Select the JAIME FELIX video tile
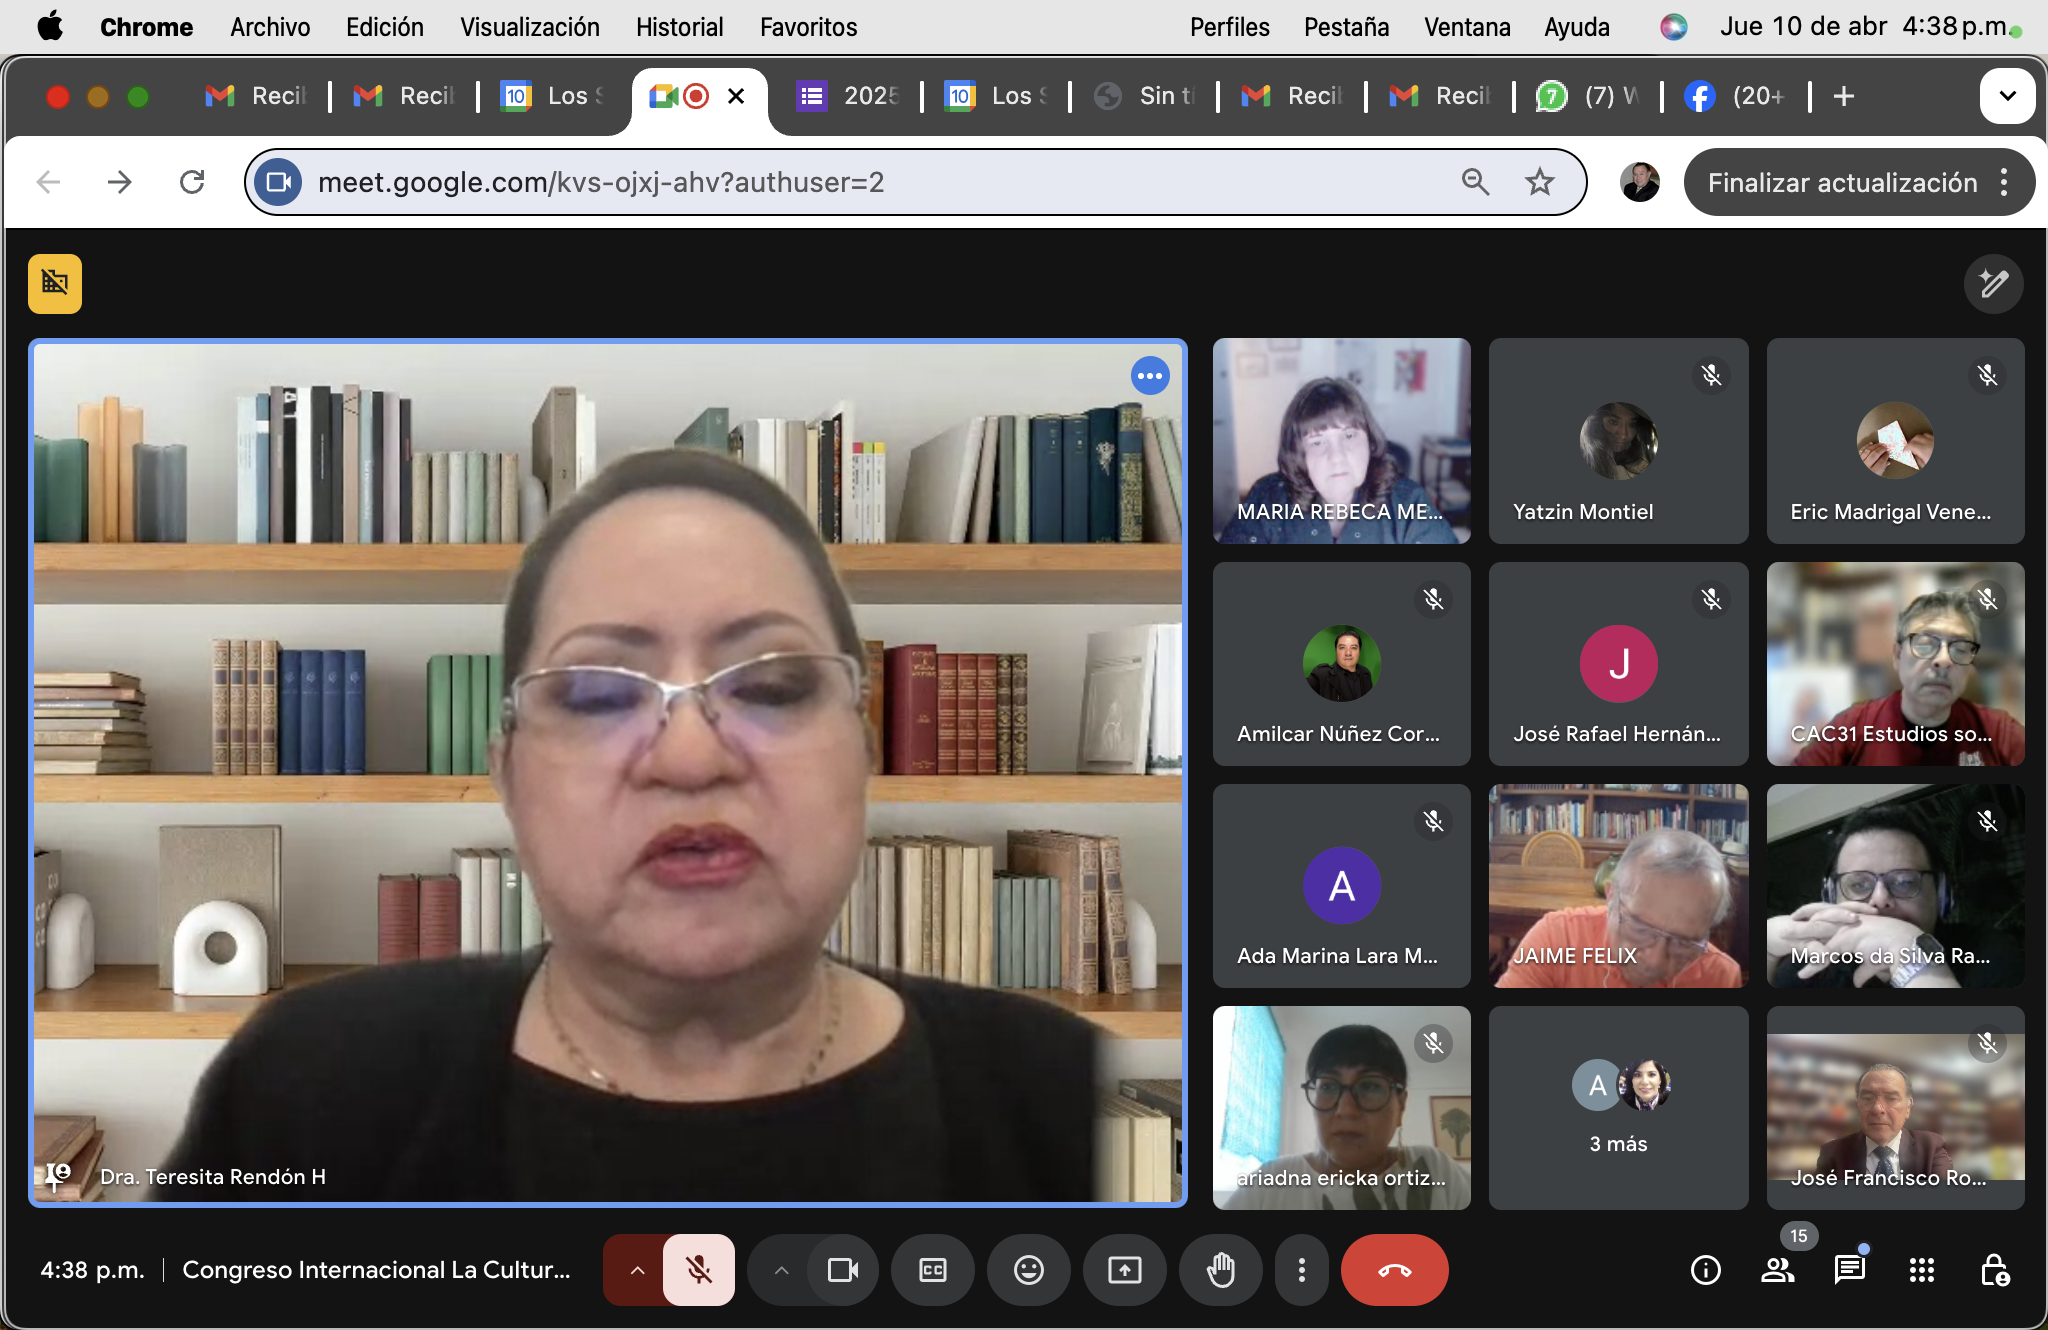2048x1330 pixels. 1618,886
